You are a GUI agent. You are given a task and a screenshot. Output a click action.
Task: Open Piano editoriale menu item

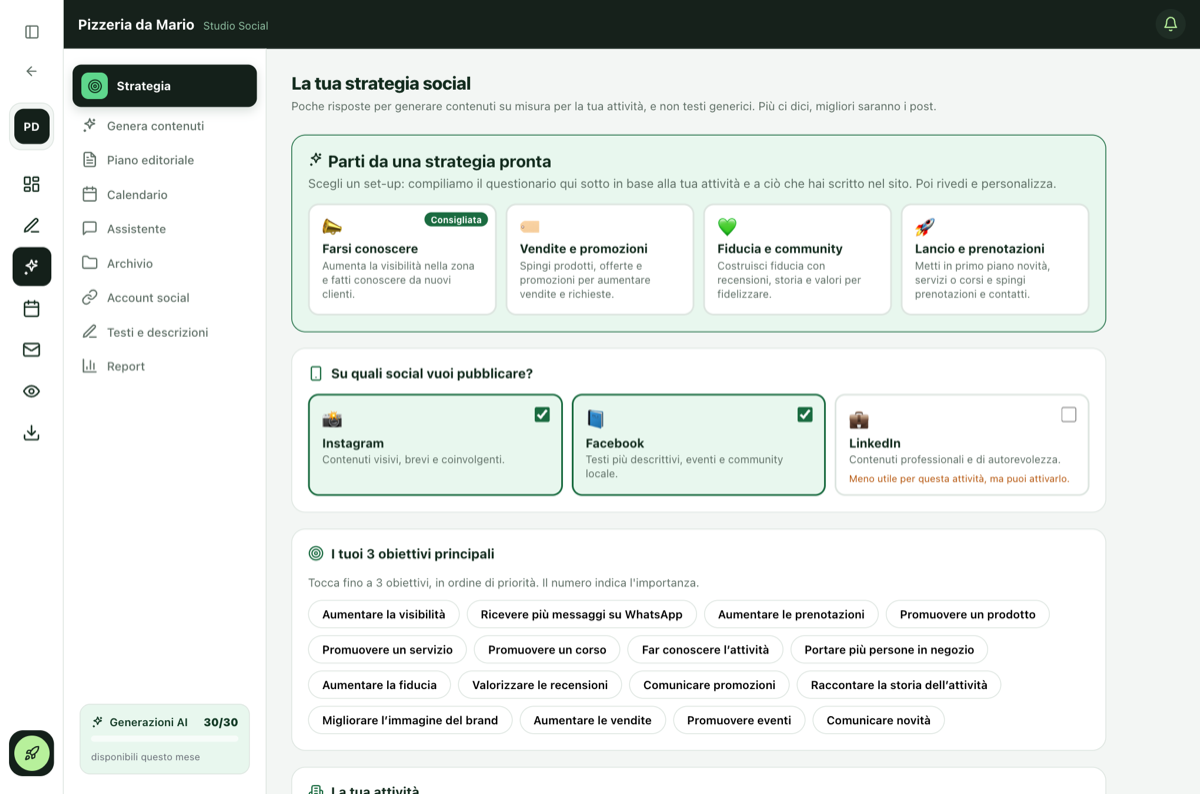[165, 160]
